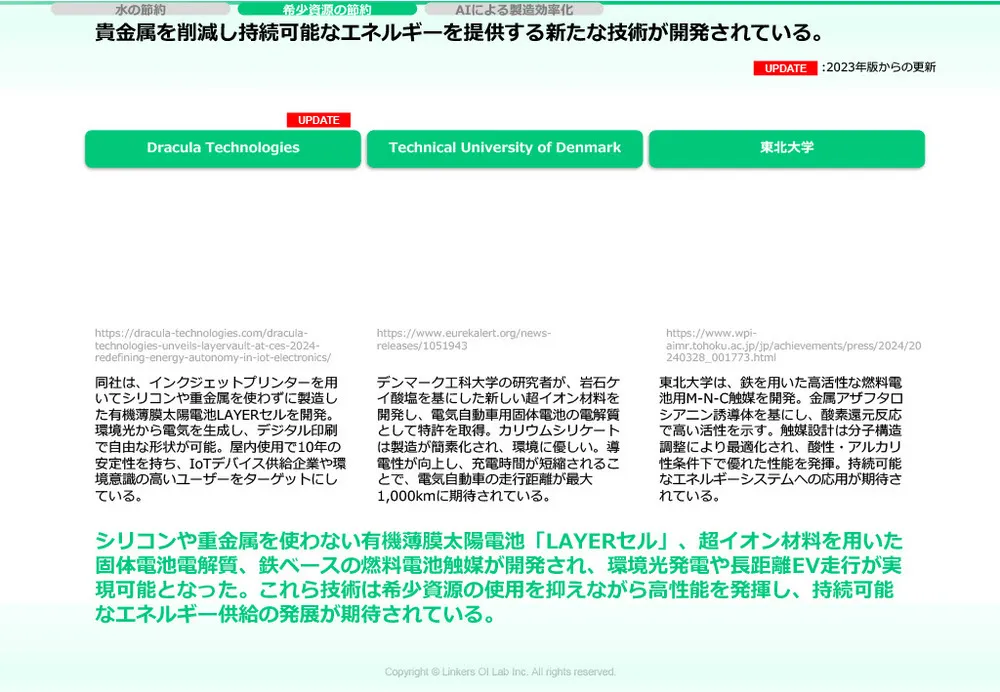Click the 2023年版からの更新 legend text
This screenshot has height=692, width=1000.
coord(880,68)
